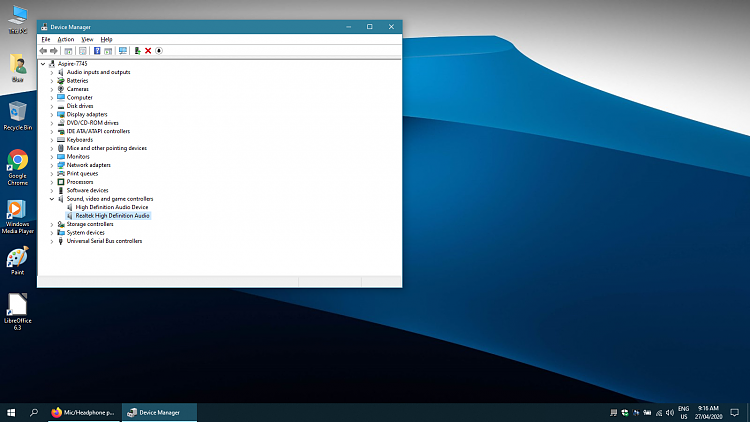The image size is (750, 422).
Task: Click the down-arrow circle toolbar icon
Action: [159, 51]
